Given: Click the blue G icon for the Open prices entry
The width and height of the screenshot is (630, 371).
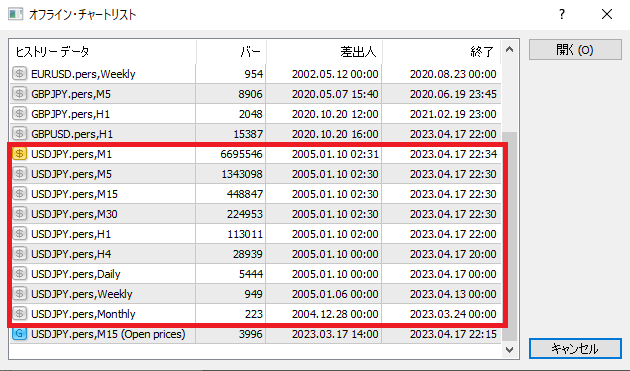Looking at the screenshot, I should 19,334.
